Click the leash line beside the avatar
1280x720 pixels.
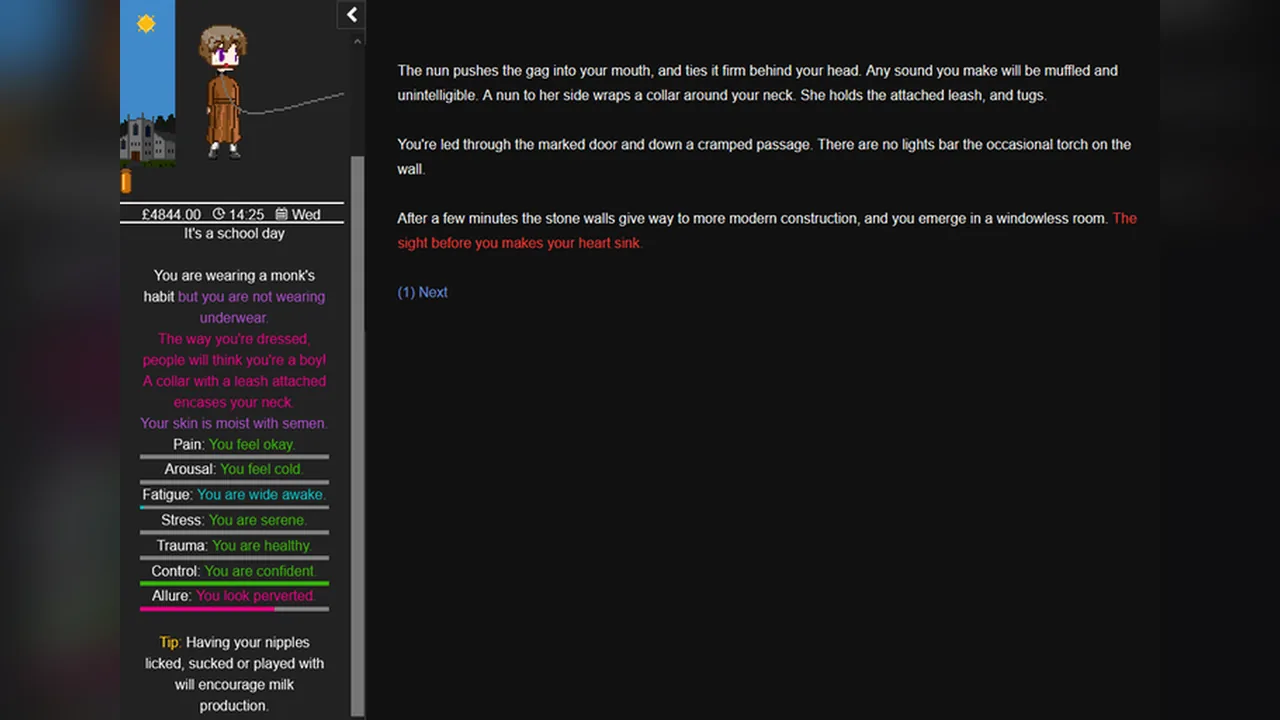(x=293, y=104)
